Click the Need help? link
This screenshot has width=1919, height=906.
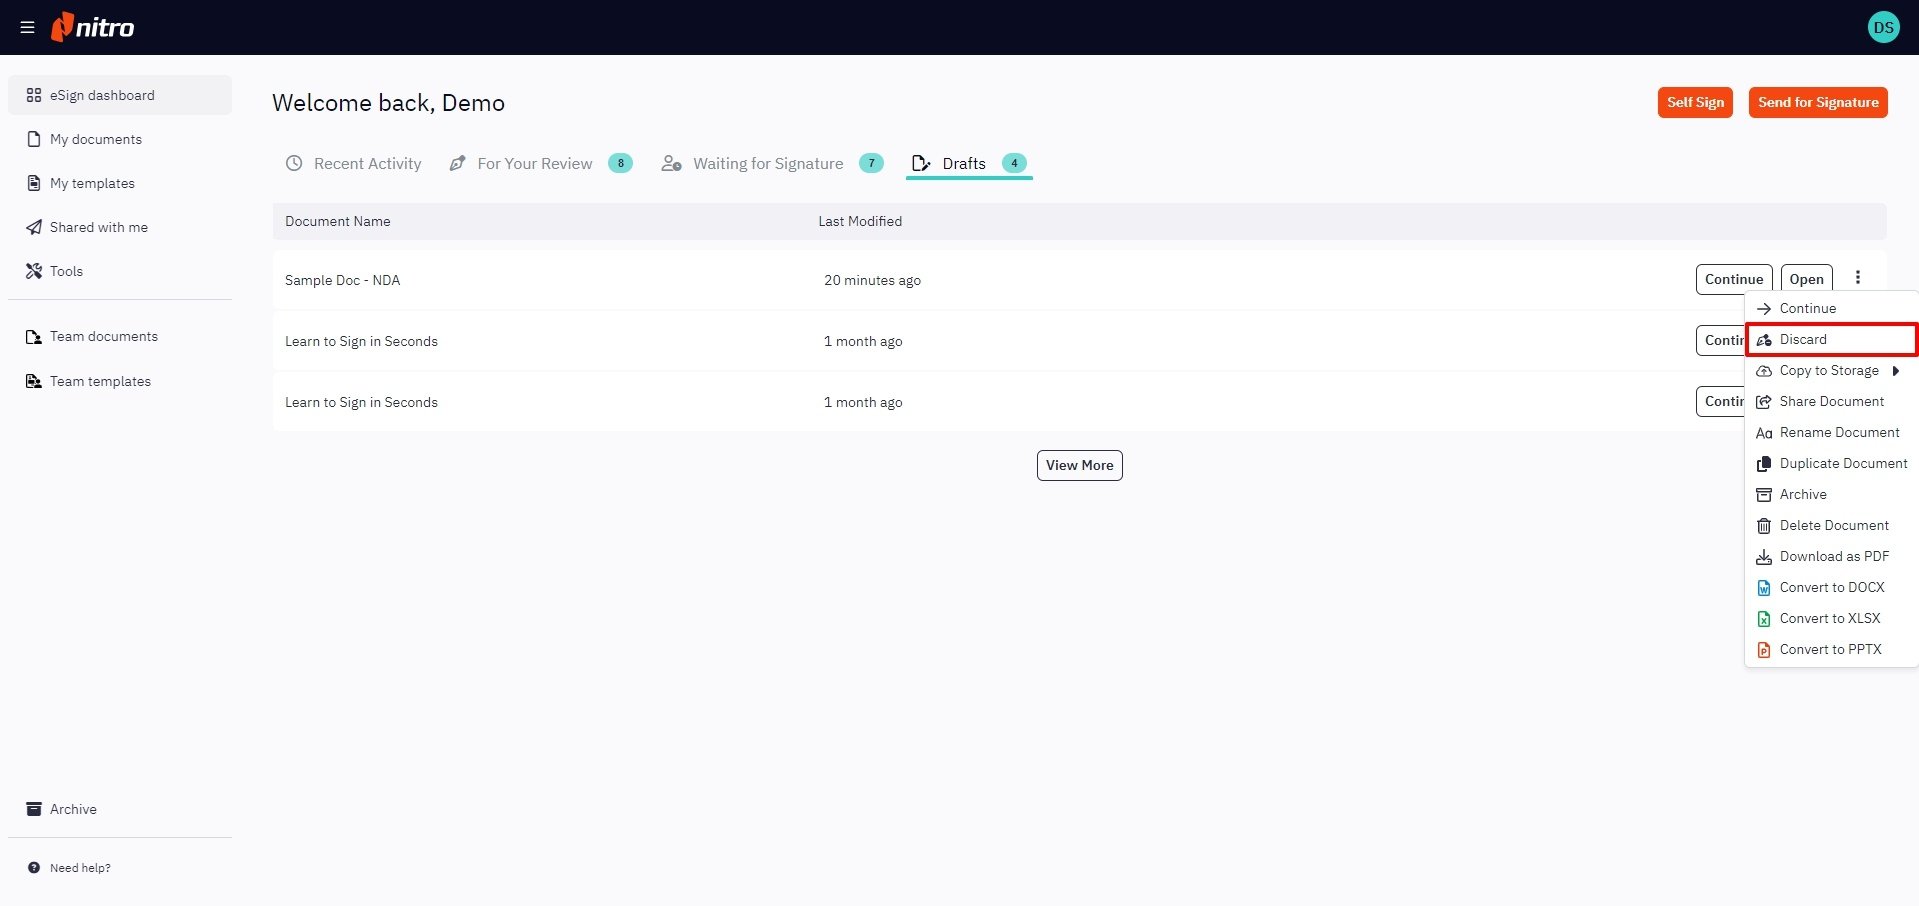[x=80, y=868]
